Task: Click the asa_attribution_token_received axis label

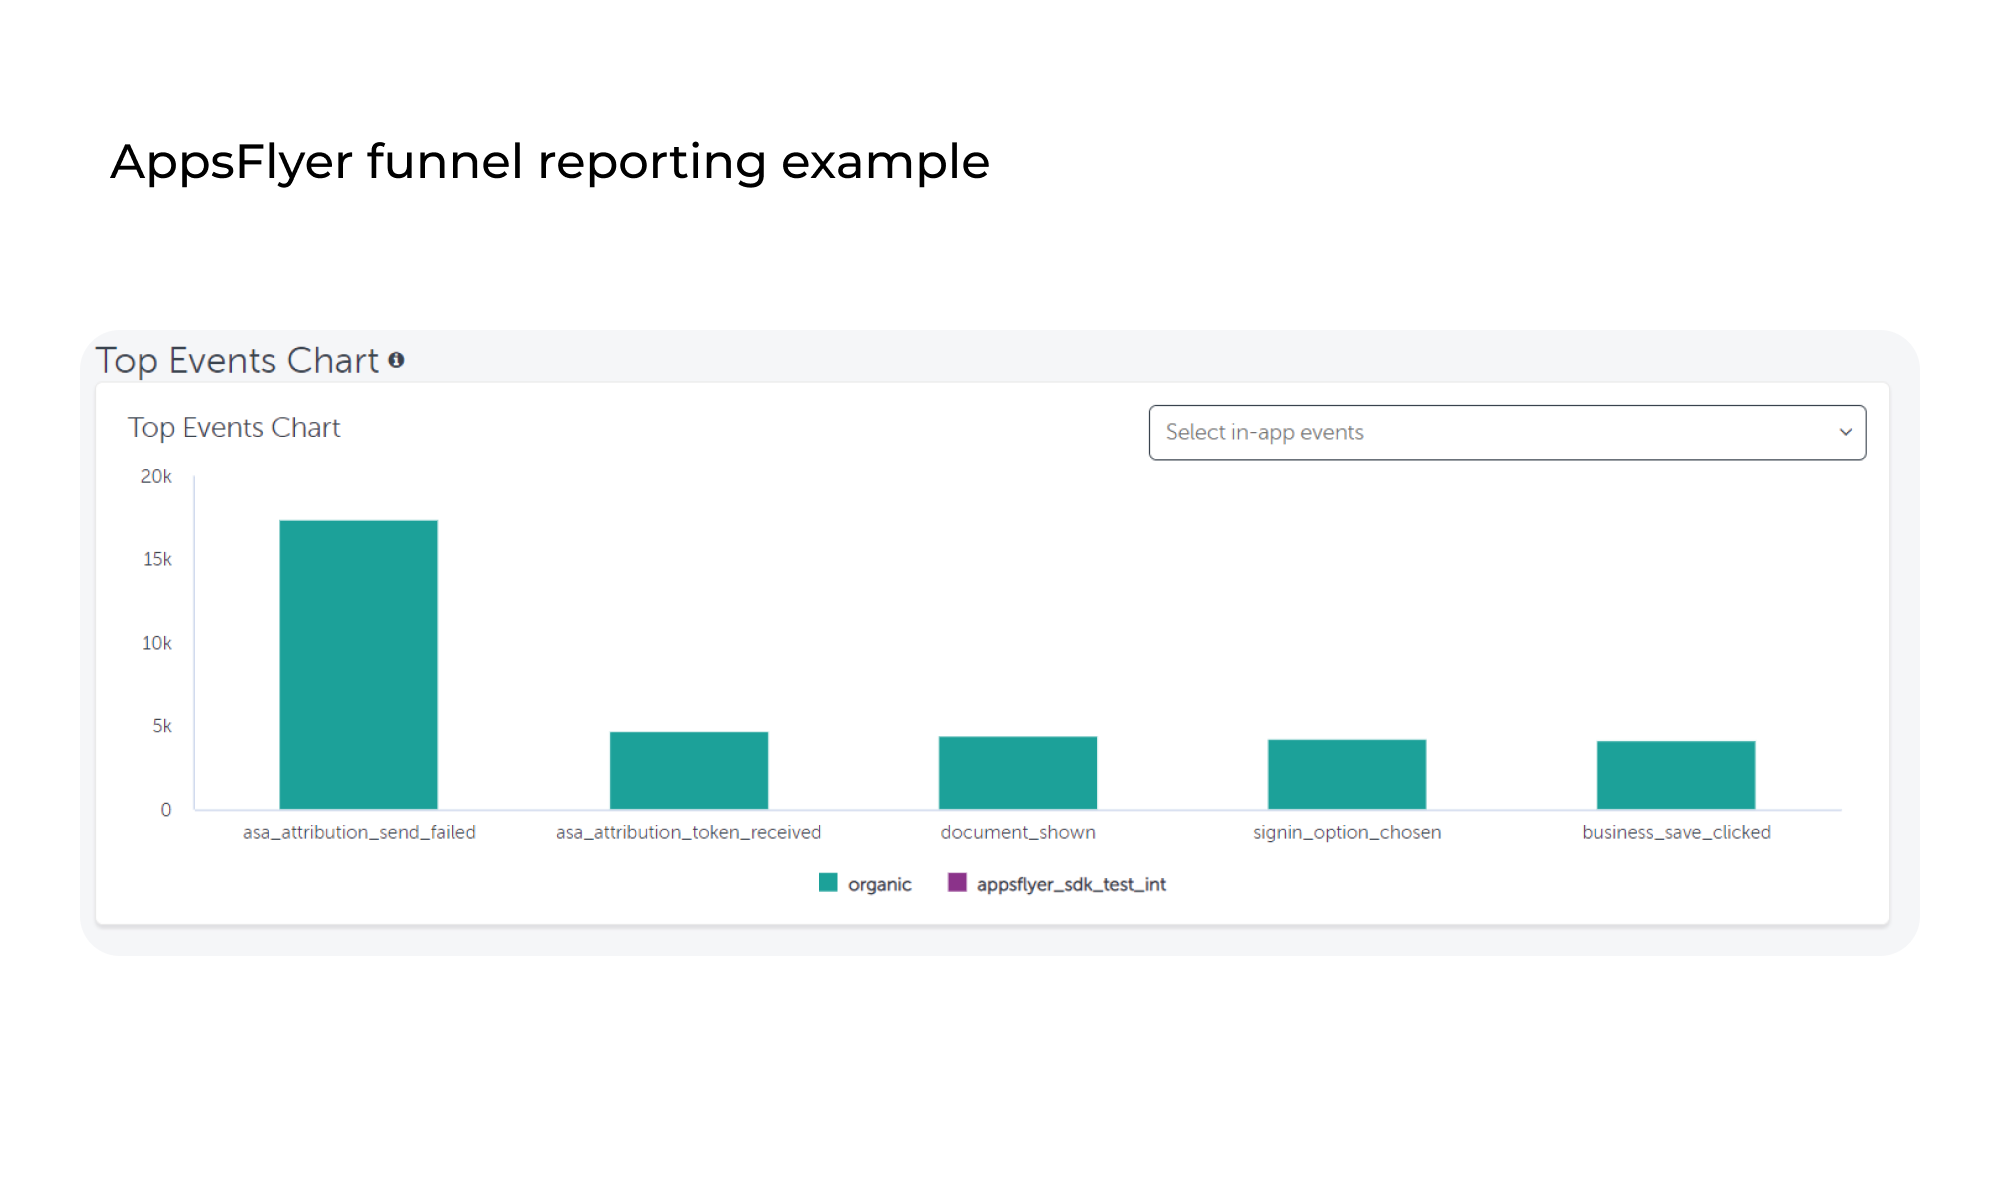Action: (x=688, y=832)
